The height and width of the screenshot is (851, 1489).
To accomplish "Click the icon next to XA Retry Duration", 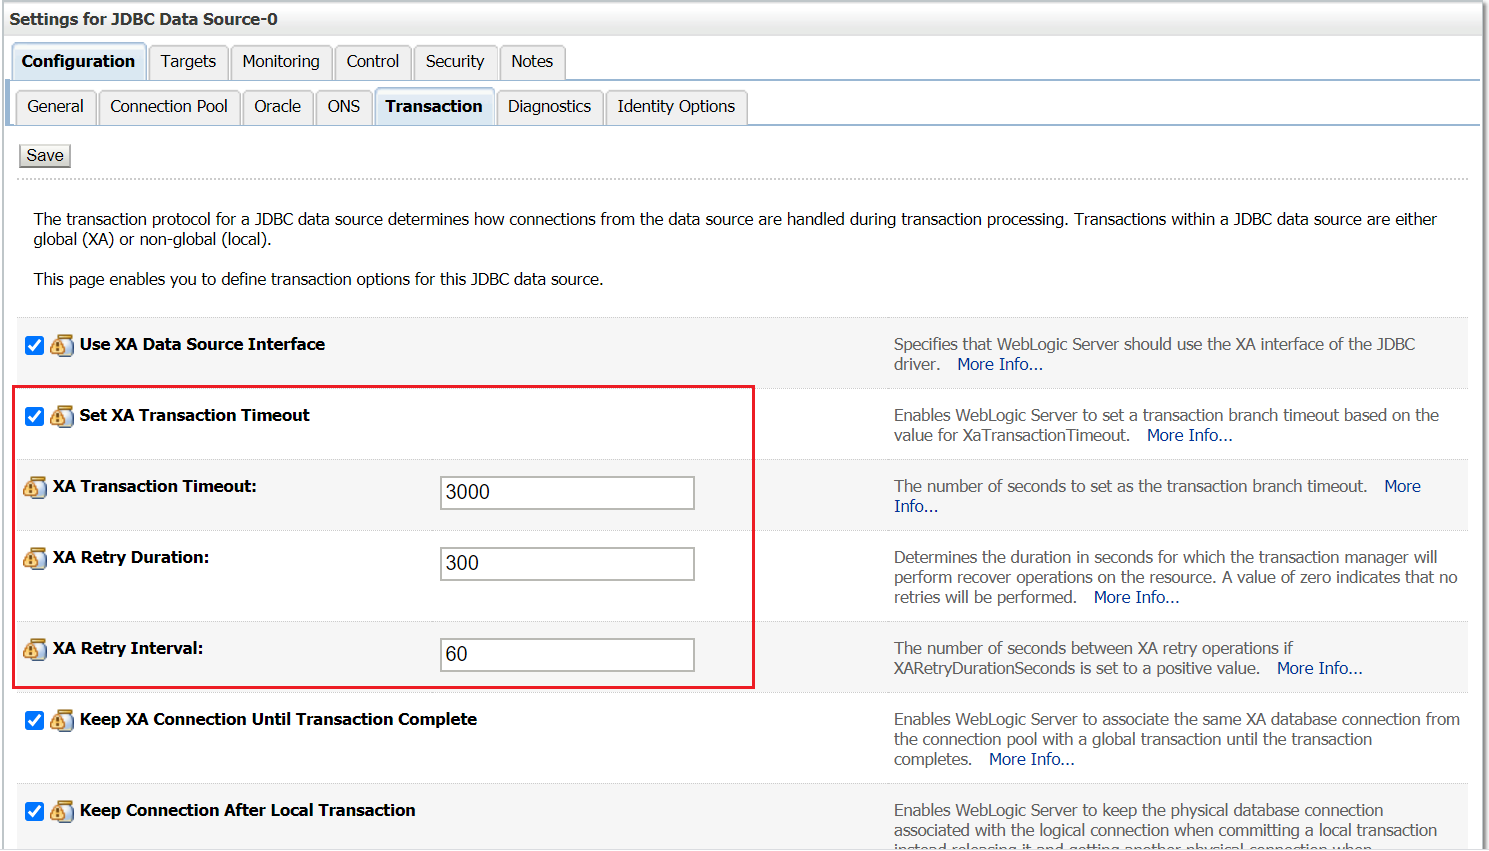I will pyautogui.click(x=35, y=558).
